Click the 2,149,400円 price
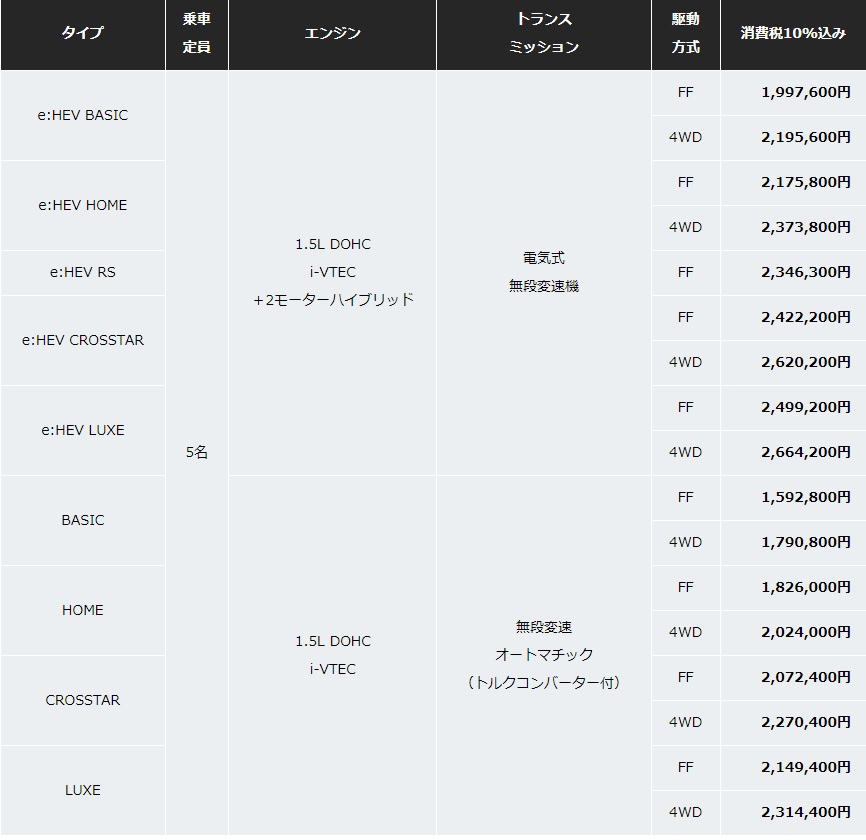Image resolution: width=866 pixels, height=840 pixels. click(806, 767)
